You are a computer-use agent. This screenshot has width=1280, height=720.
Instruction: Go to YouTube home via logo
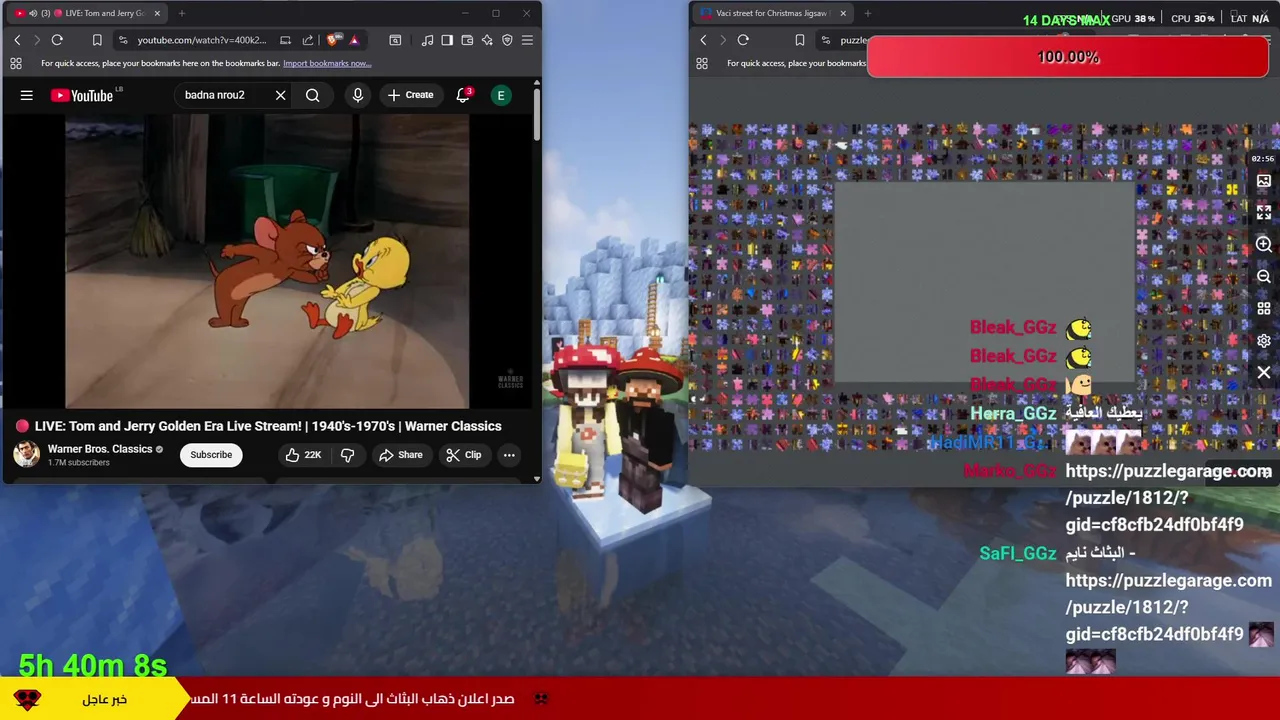(x=82, y=95)
